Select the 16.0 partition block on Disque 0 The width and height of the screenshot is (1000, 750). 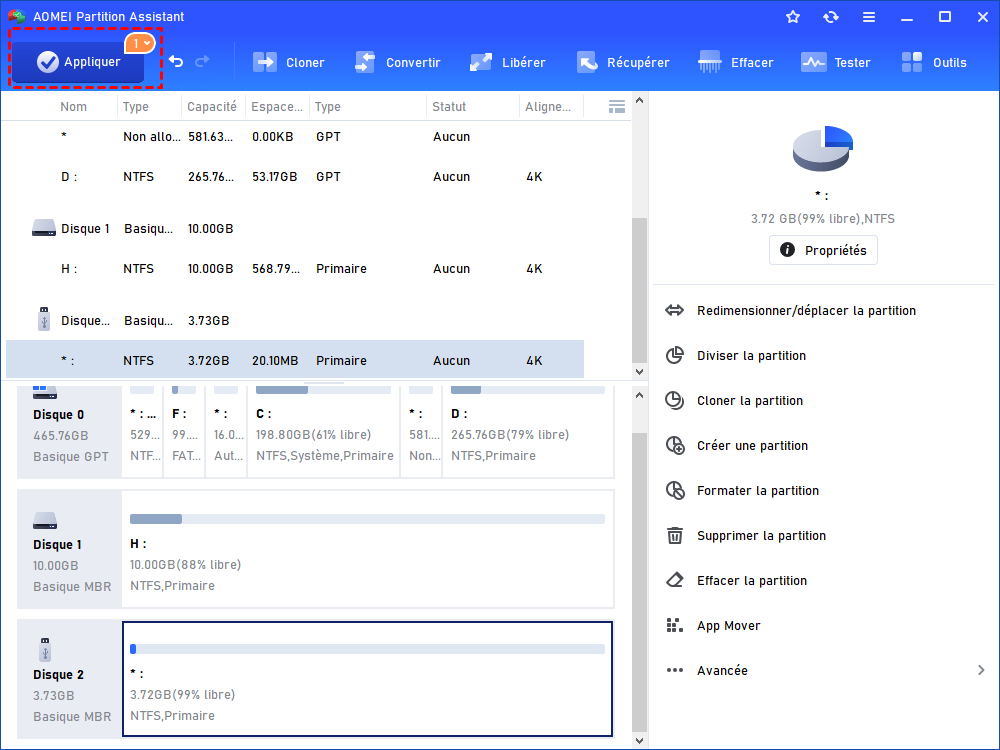pos(226,430)
